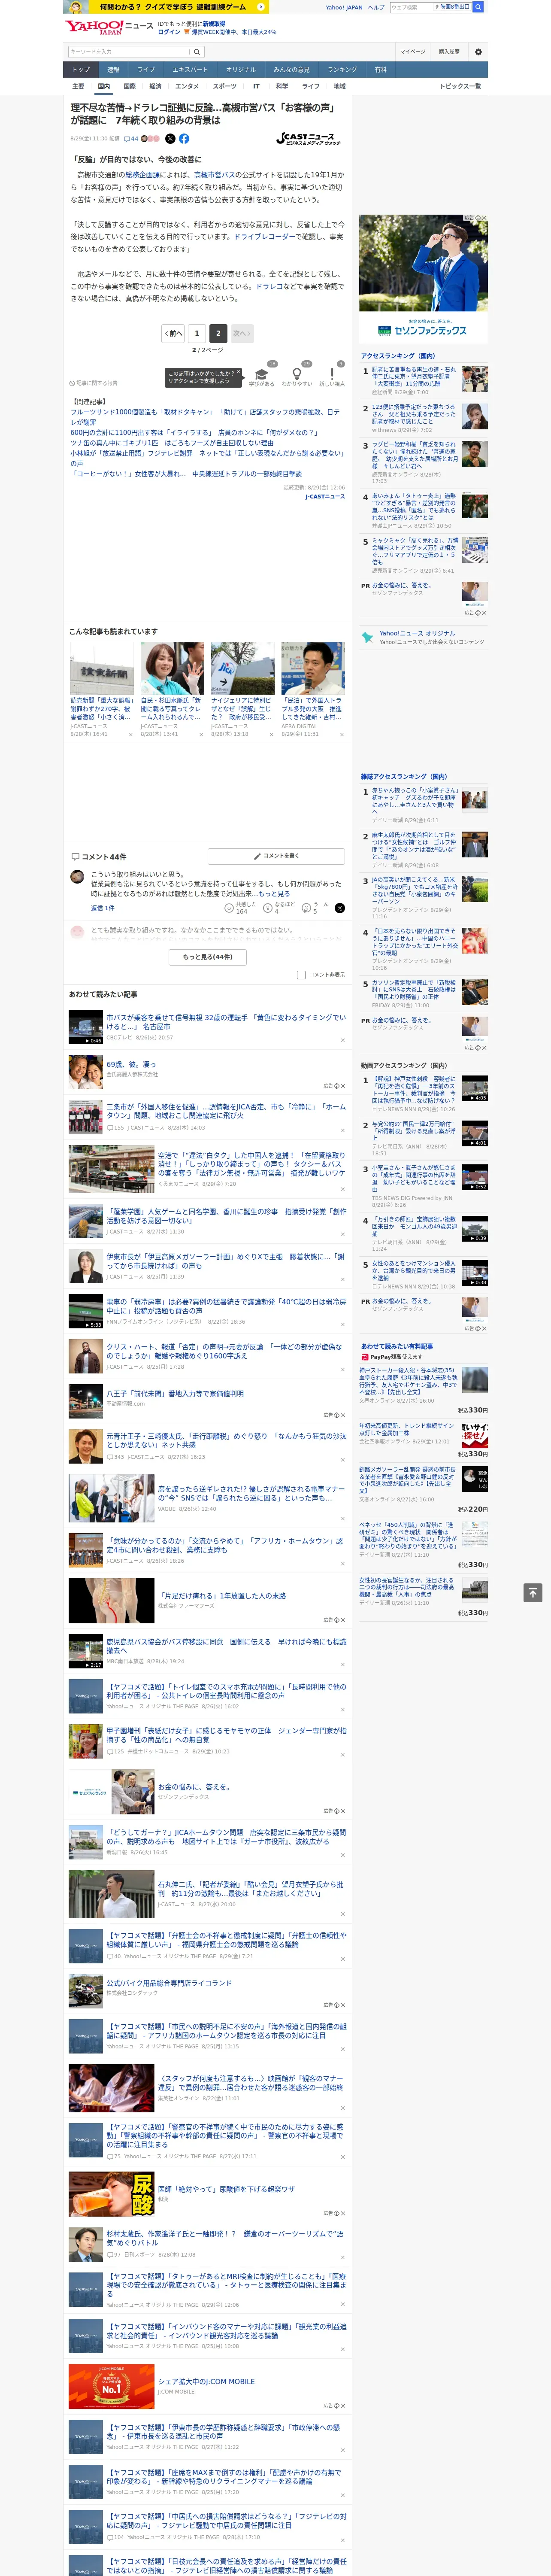This screenshot has height=2576, width=551.
Task: Open 市バスが乗客を乗せて信号無視 article
Action: click(226, 1021)
